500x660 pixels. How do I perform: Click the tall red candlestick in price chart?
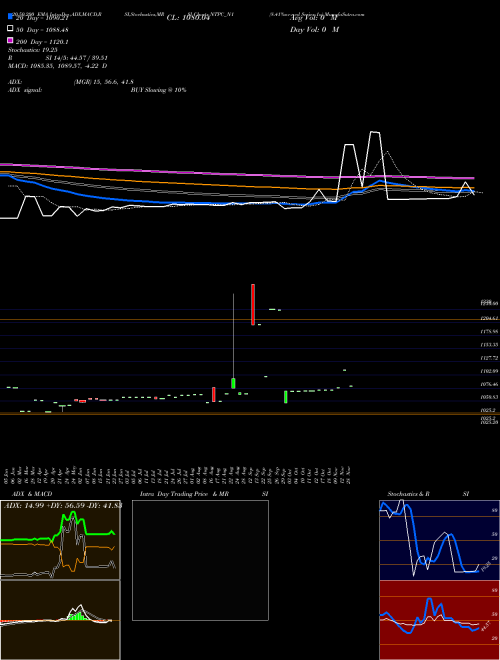click(x=253, y=304)
